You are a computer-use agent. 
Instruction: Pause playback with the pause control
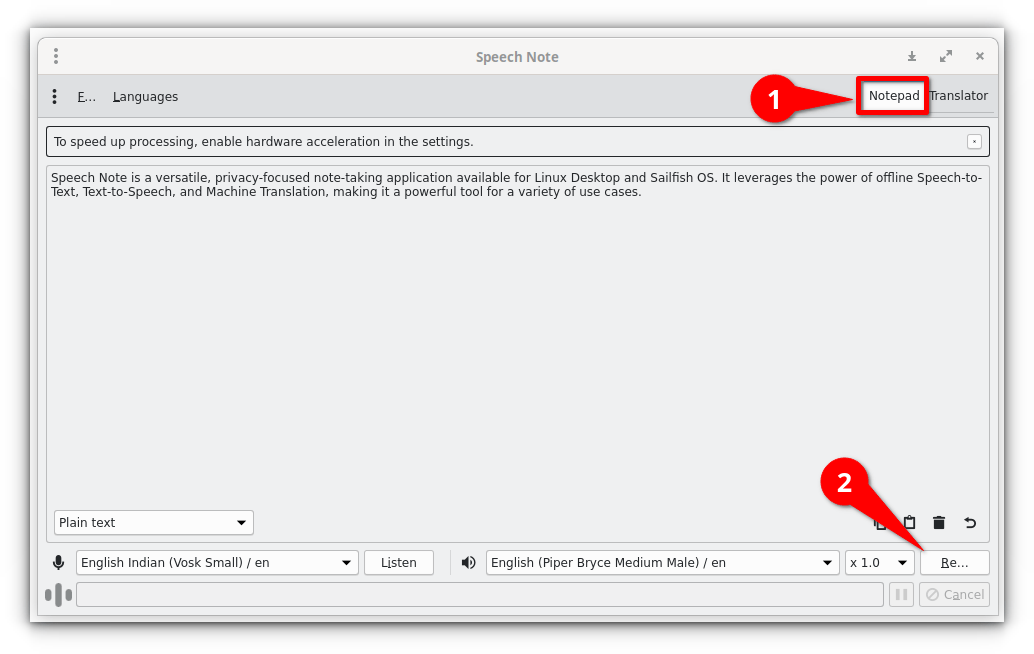click(x=901, y=594)
